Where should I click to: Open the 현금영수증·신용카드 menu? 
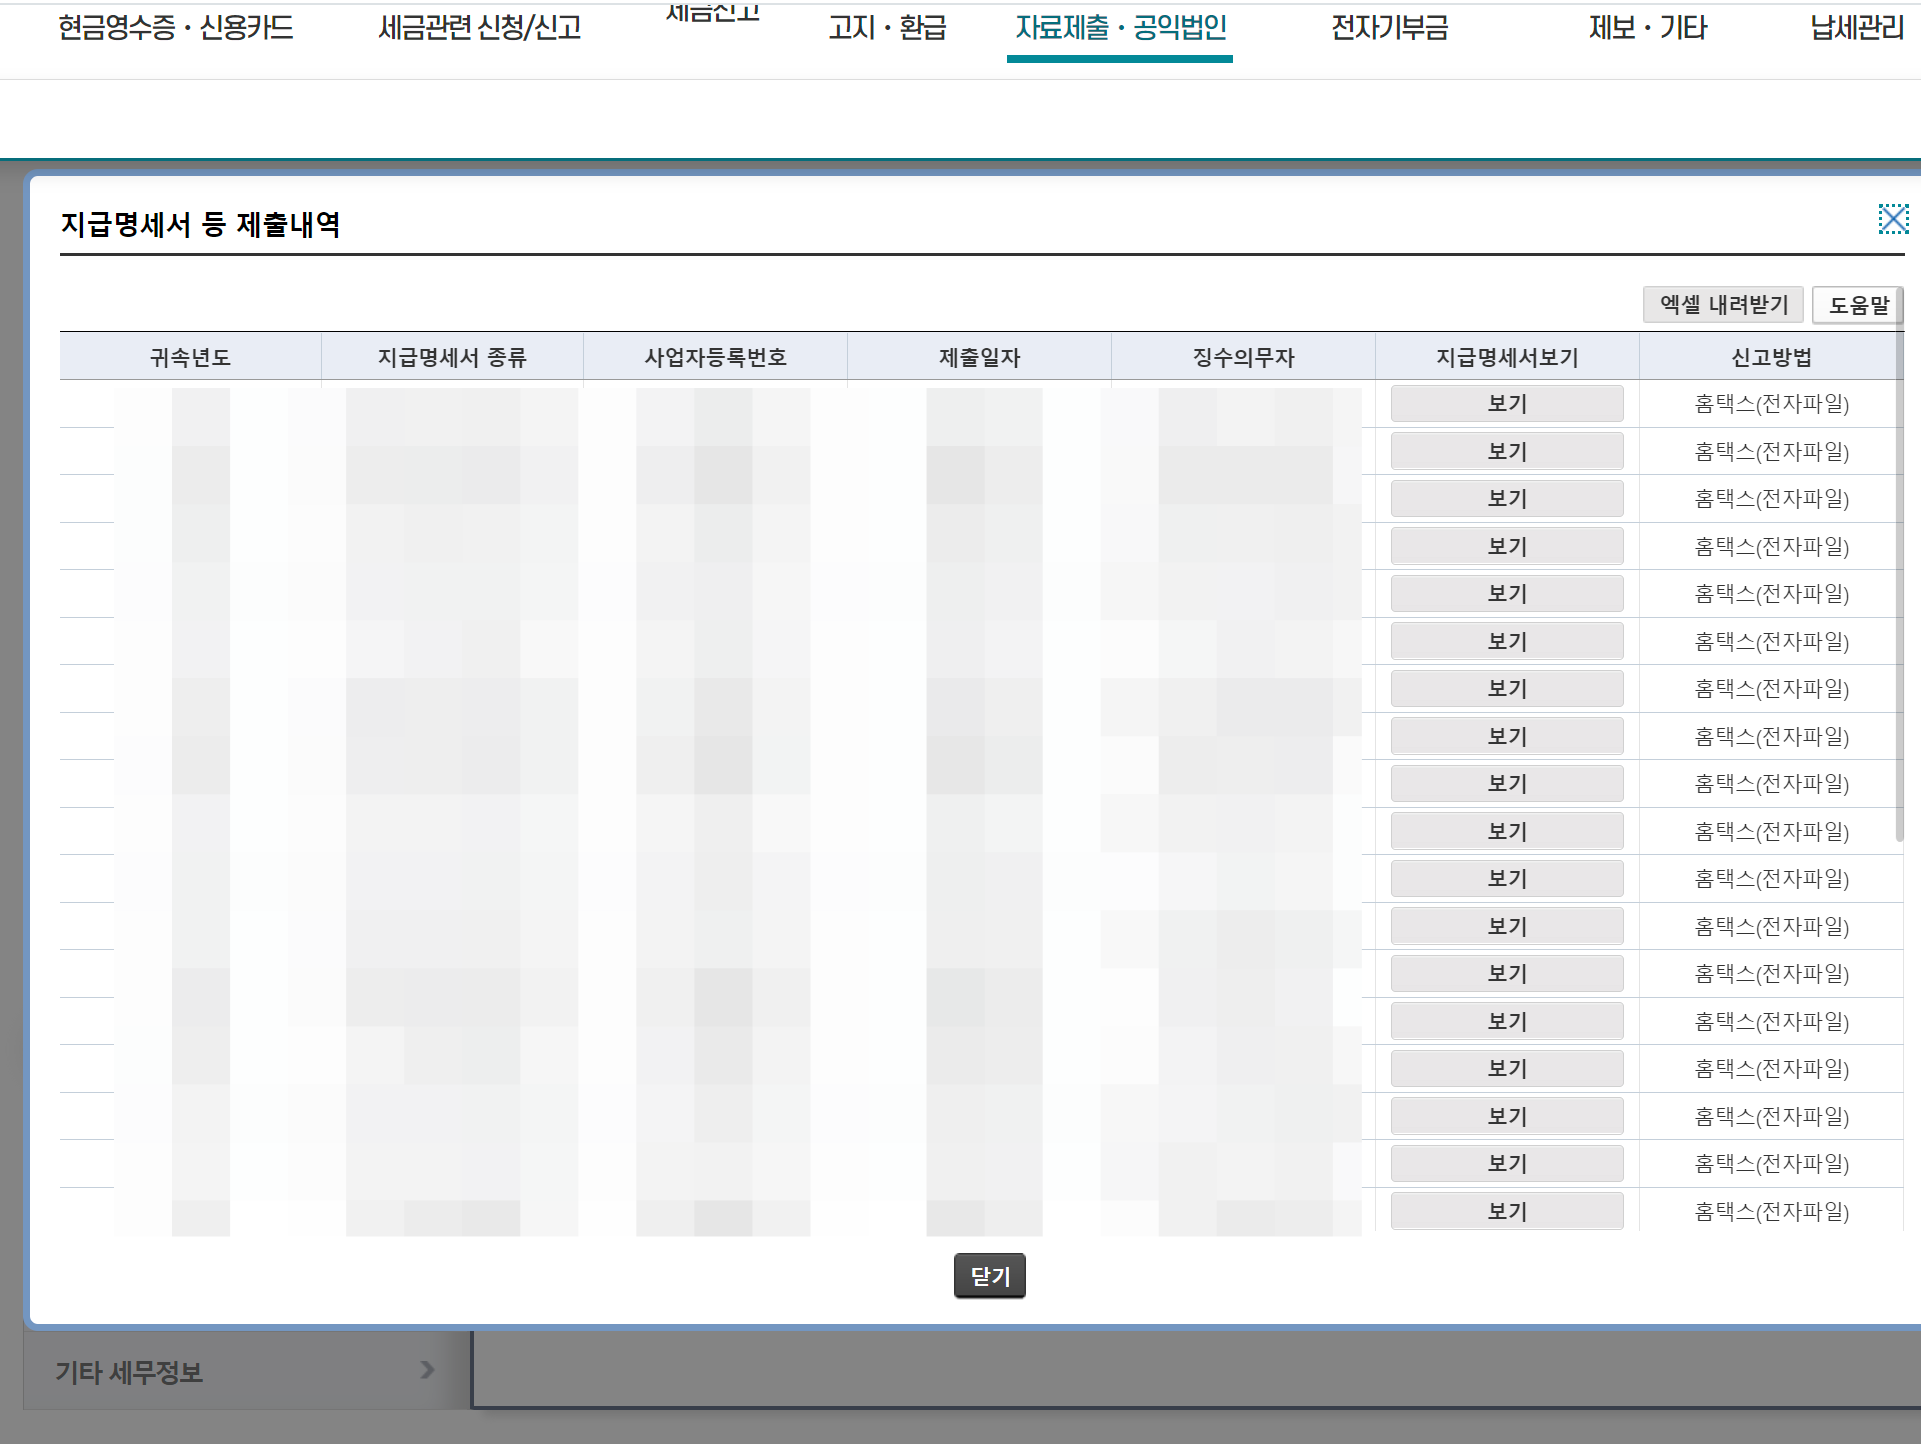176,28
